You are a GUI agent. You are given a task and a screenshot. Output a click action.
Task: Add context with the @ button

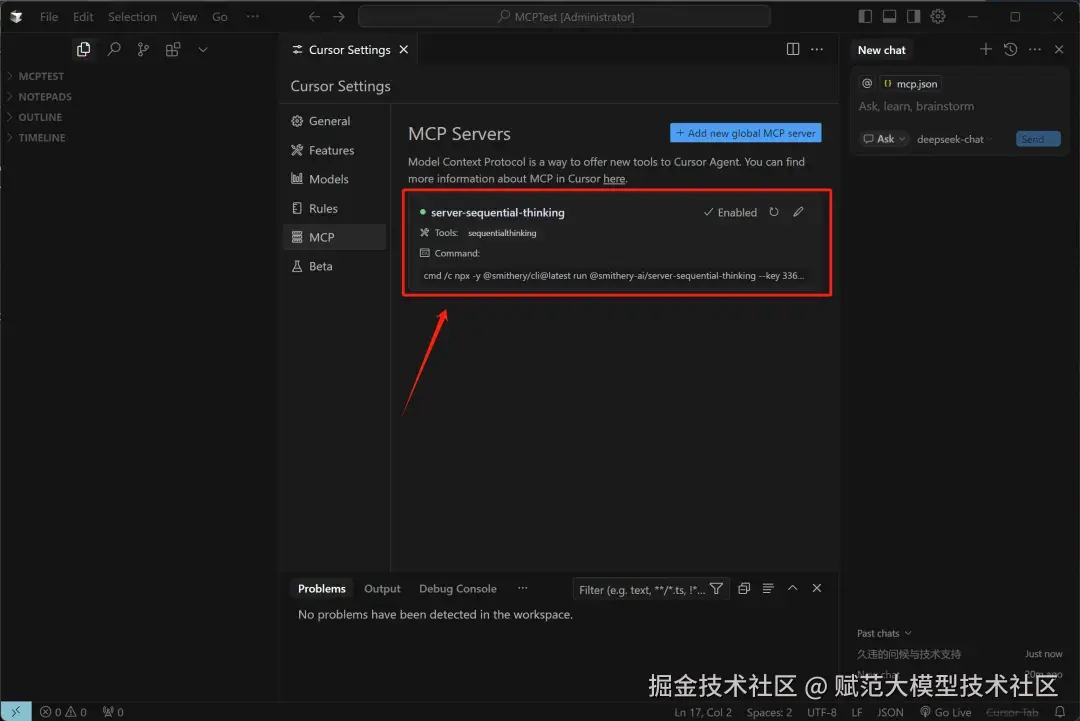click(866, 83)
